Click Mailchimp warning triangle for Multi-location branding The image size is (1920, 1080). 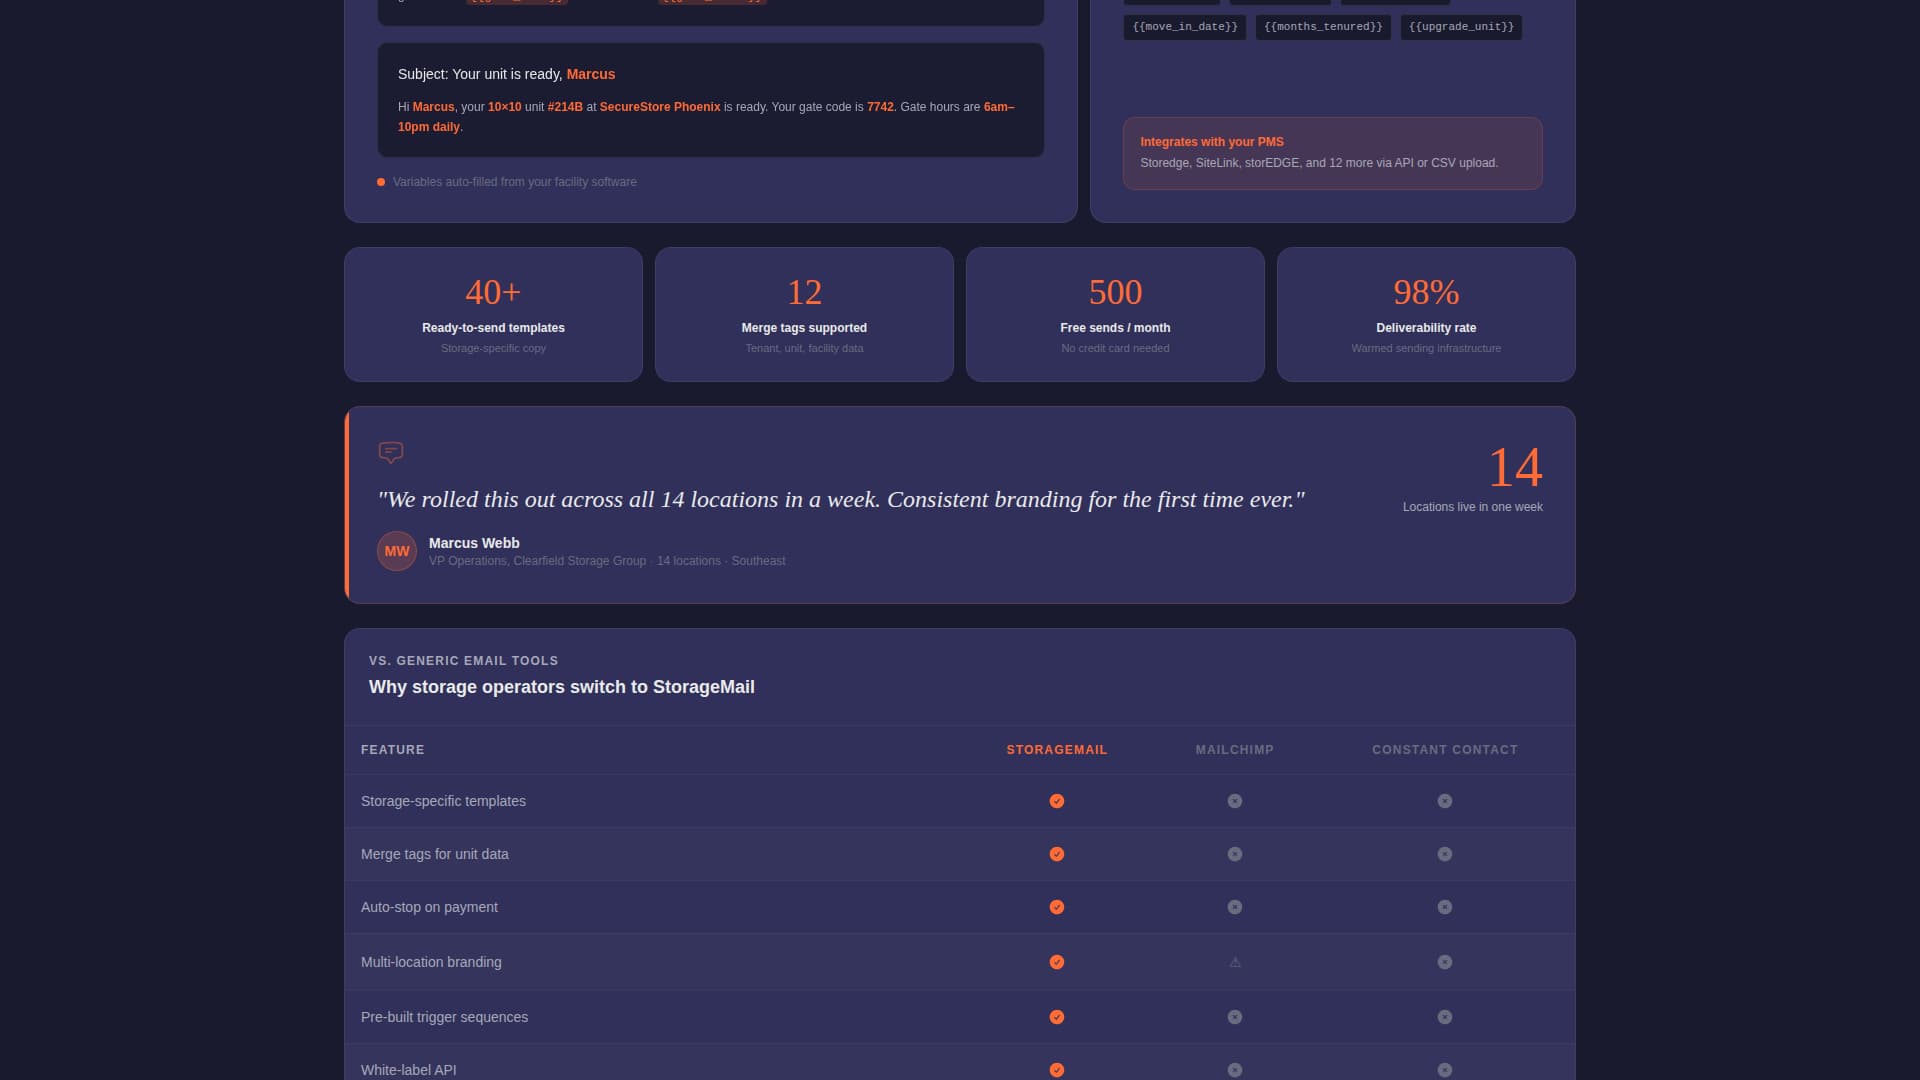[x=1235, y=962]
